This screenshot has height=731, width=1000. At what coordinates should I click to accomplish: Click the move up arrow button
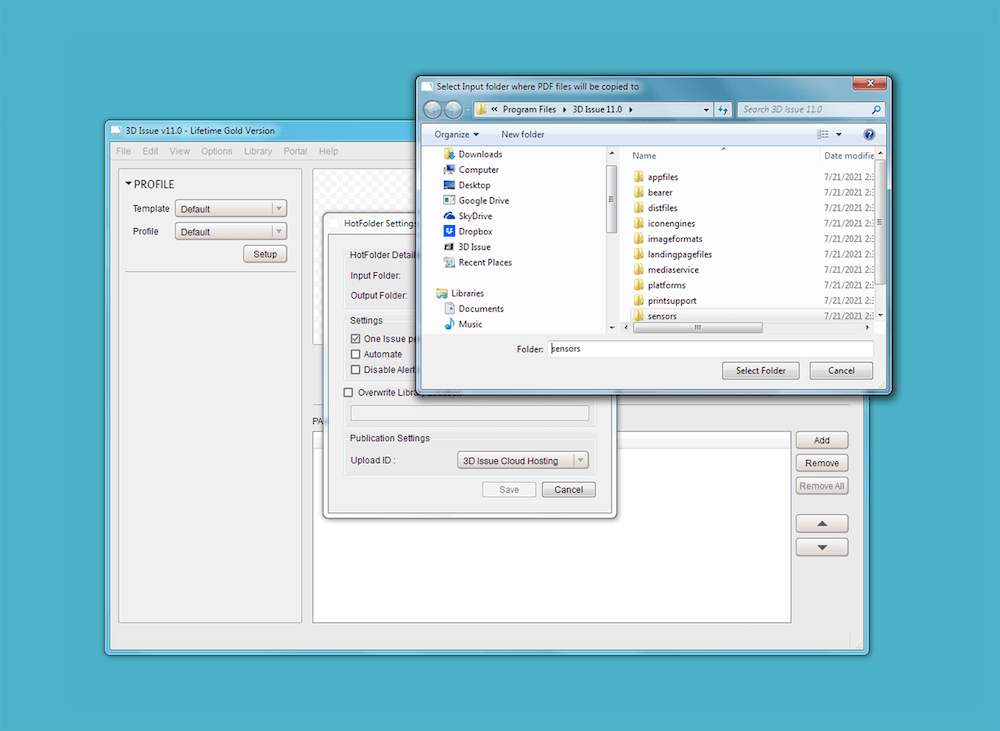pos(822,524)
